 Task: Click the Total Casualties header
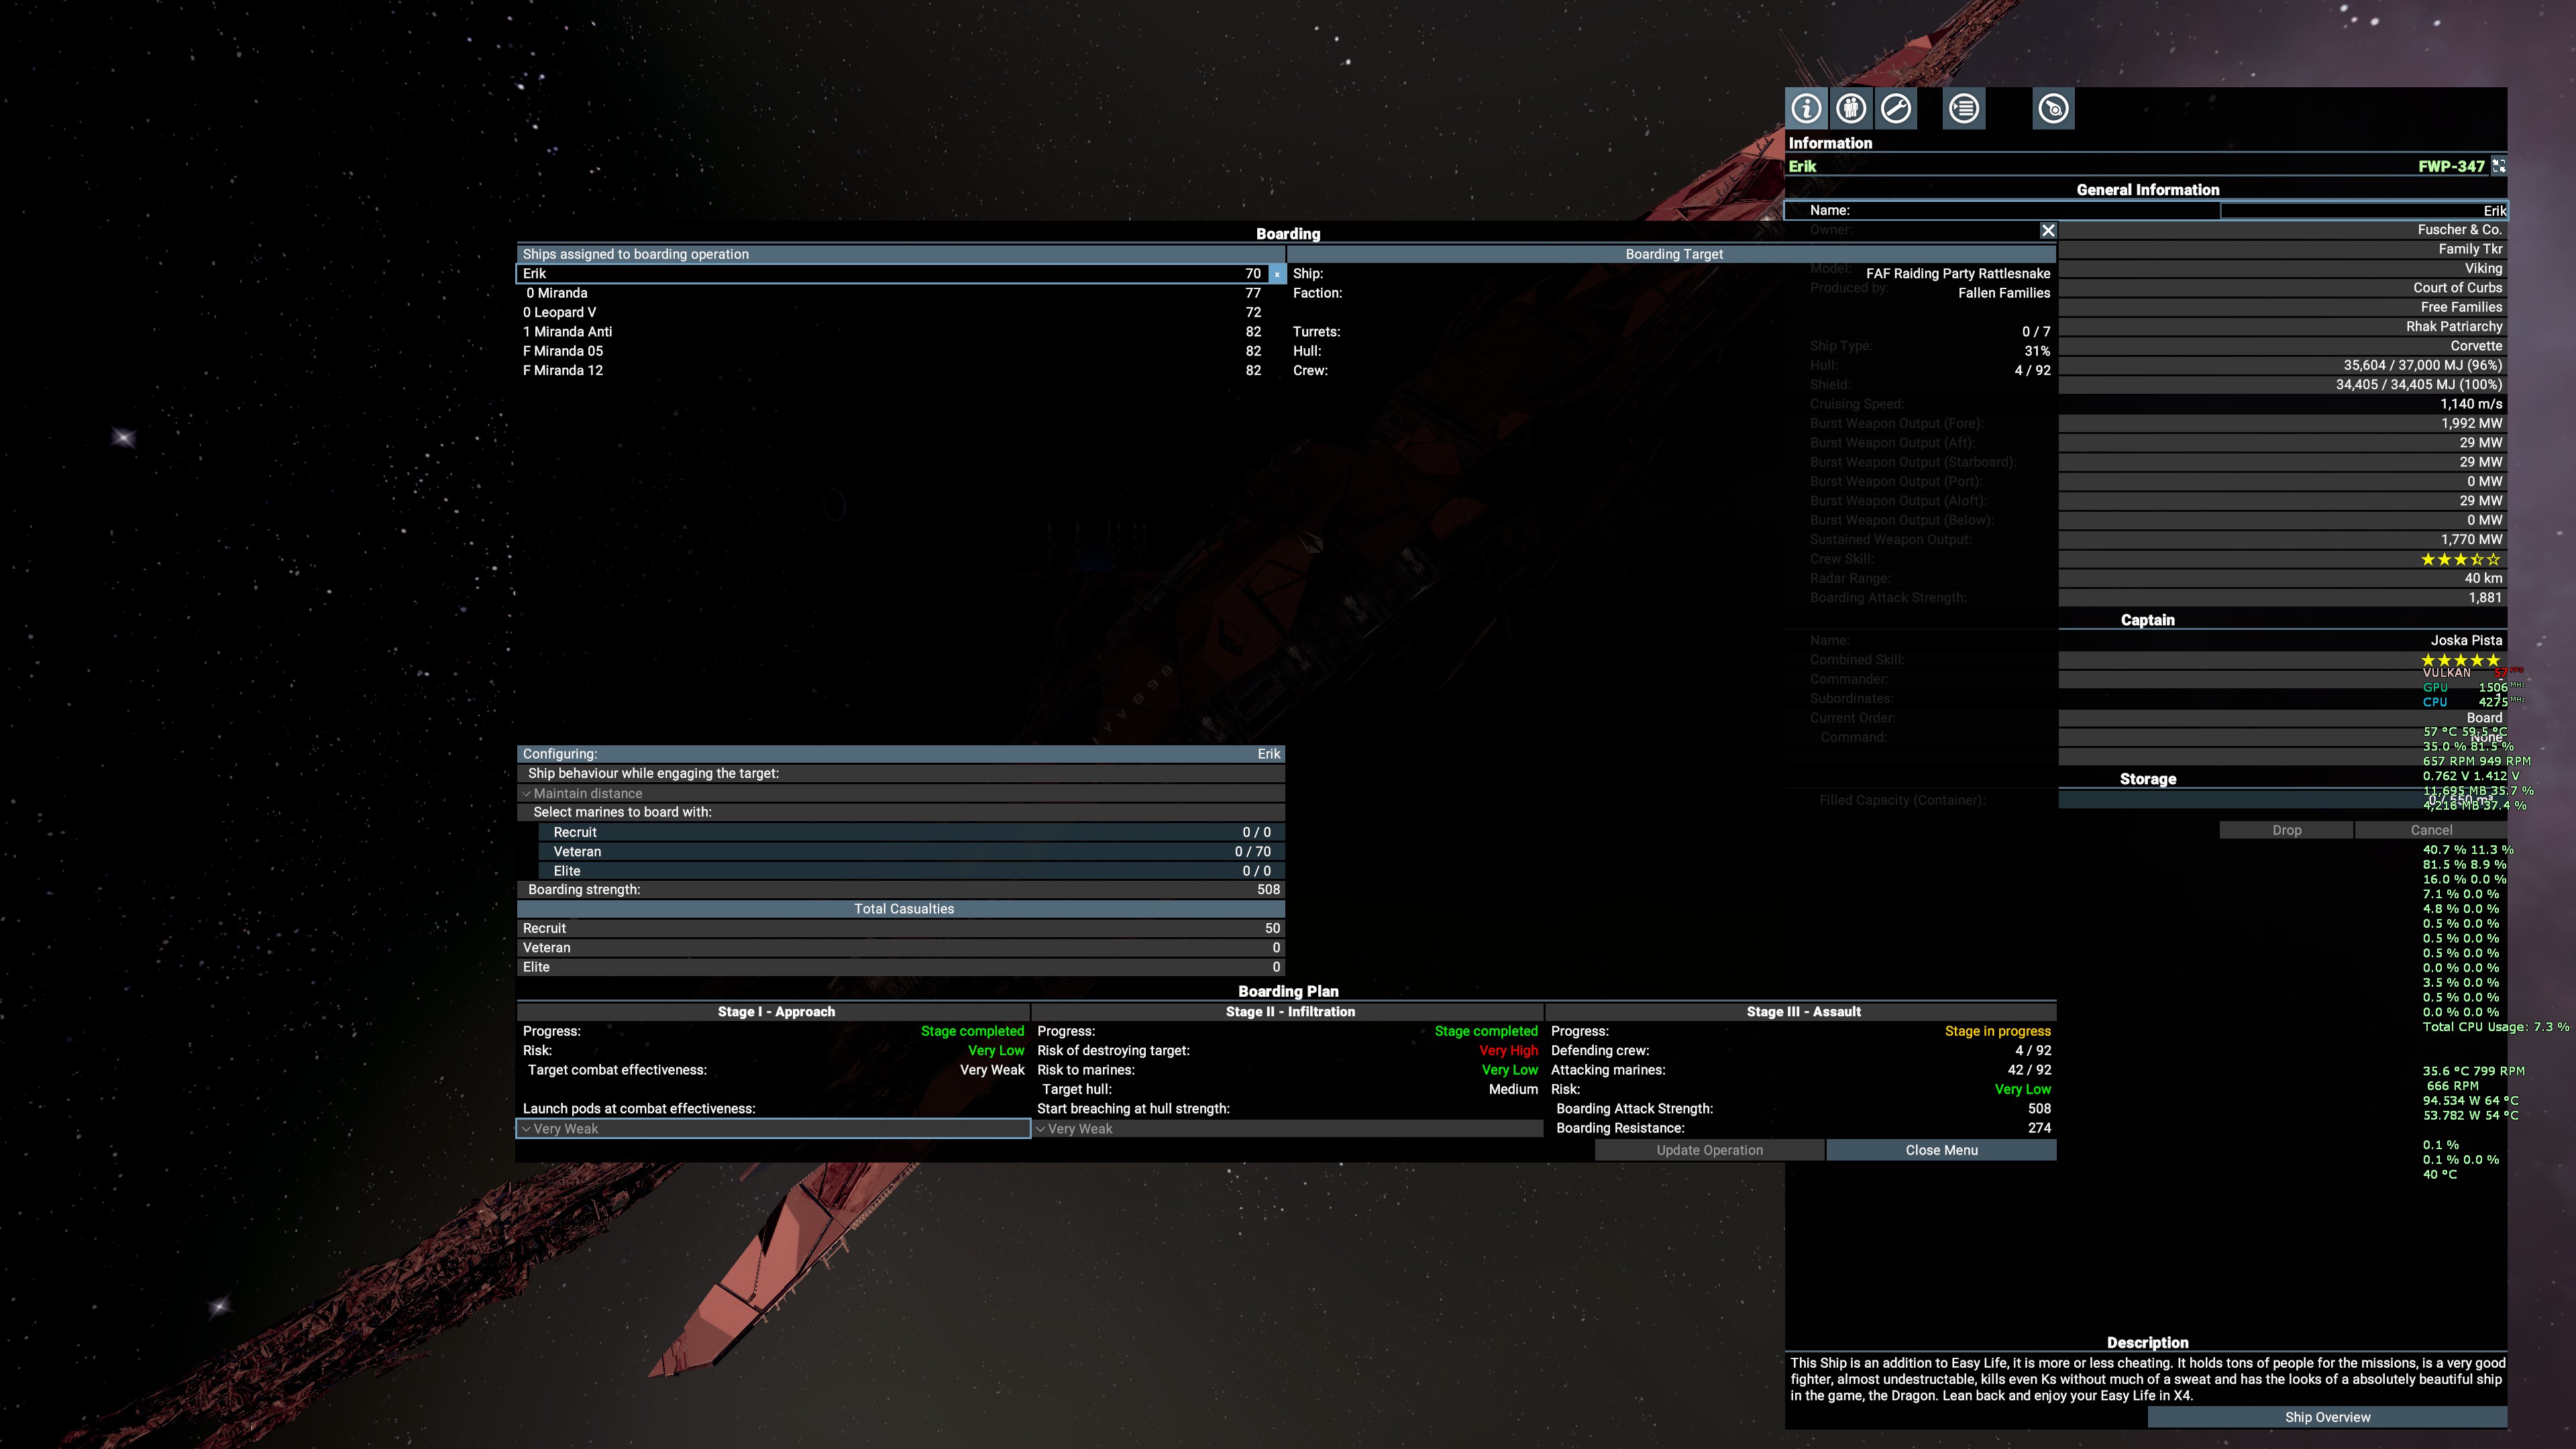(900, 909)
